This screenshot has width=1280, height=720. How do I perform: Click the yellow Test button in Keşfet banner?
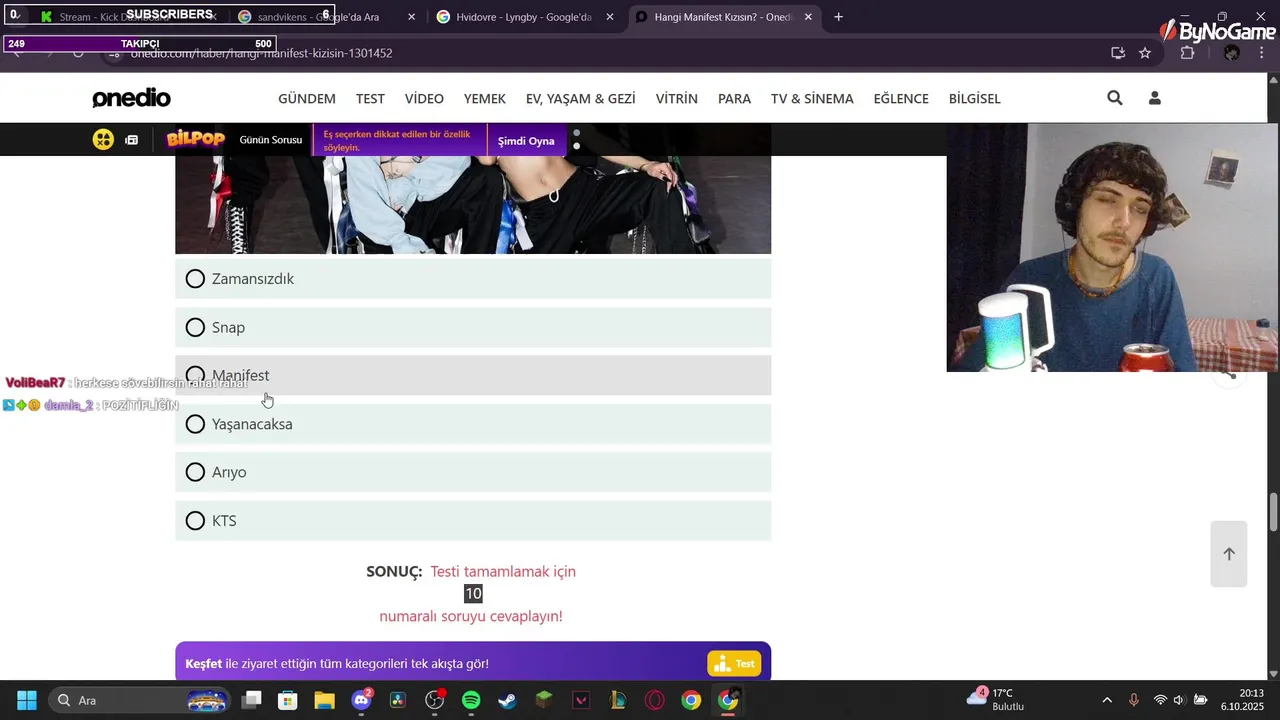pos(734,664)
